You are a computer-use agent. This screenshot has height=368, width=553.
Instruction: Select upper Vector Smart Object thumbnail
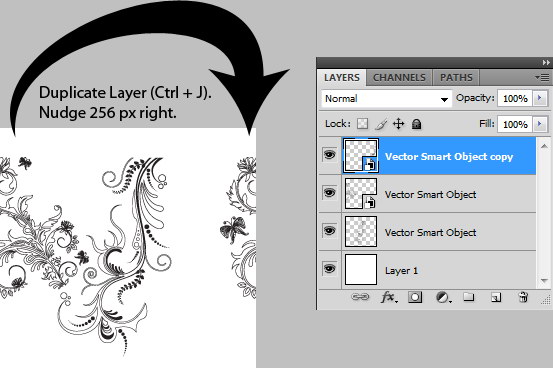click(x=361, y=193)
